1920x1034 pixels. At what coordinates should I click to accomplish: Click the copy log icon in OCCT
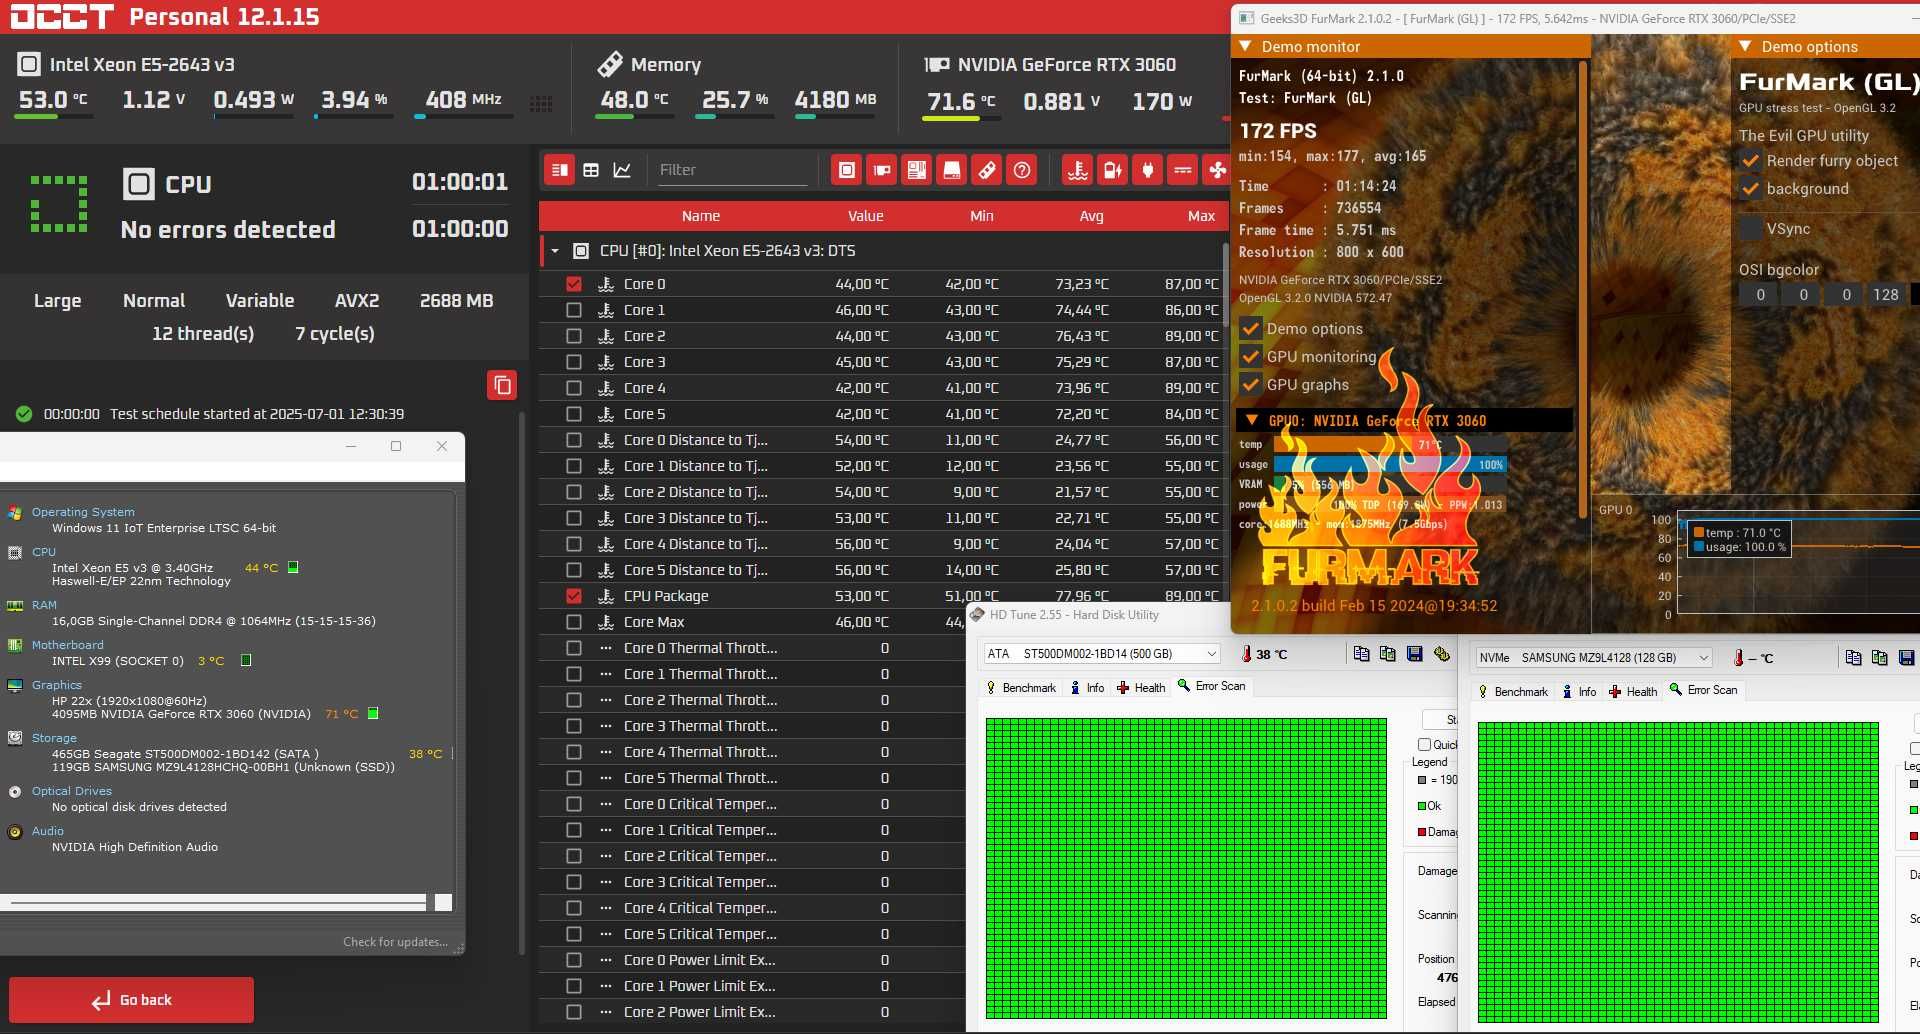pos(502,385)
